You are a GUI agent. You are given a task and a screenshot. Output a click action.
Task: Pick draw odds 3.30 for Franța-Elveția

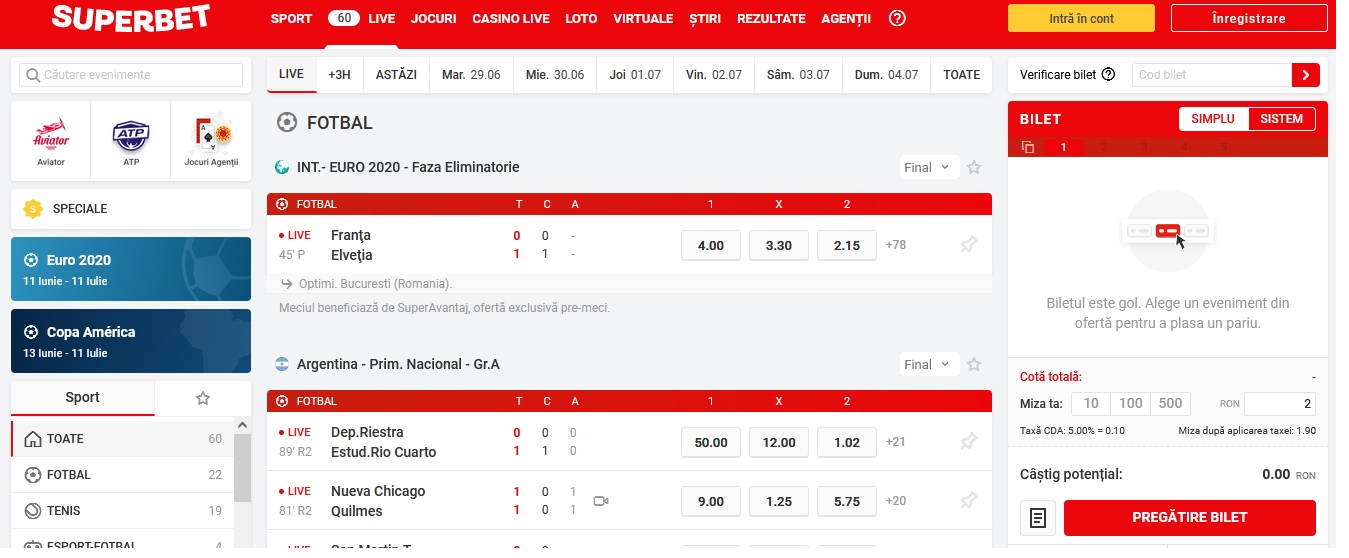tap(779, 245)
